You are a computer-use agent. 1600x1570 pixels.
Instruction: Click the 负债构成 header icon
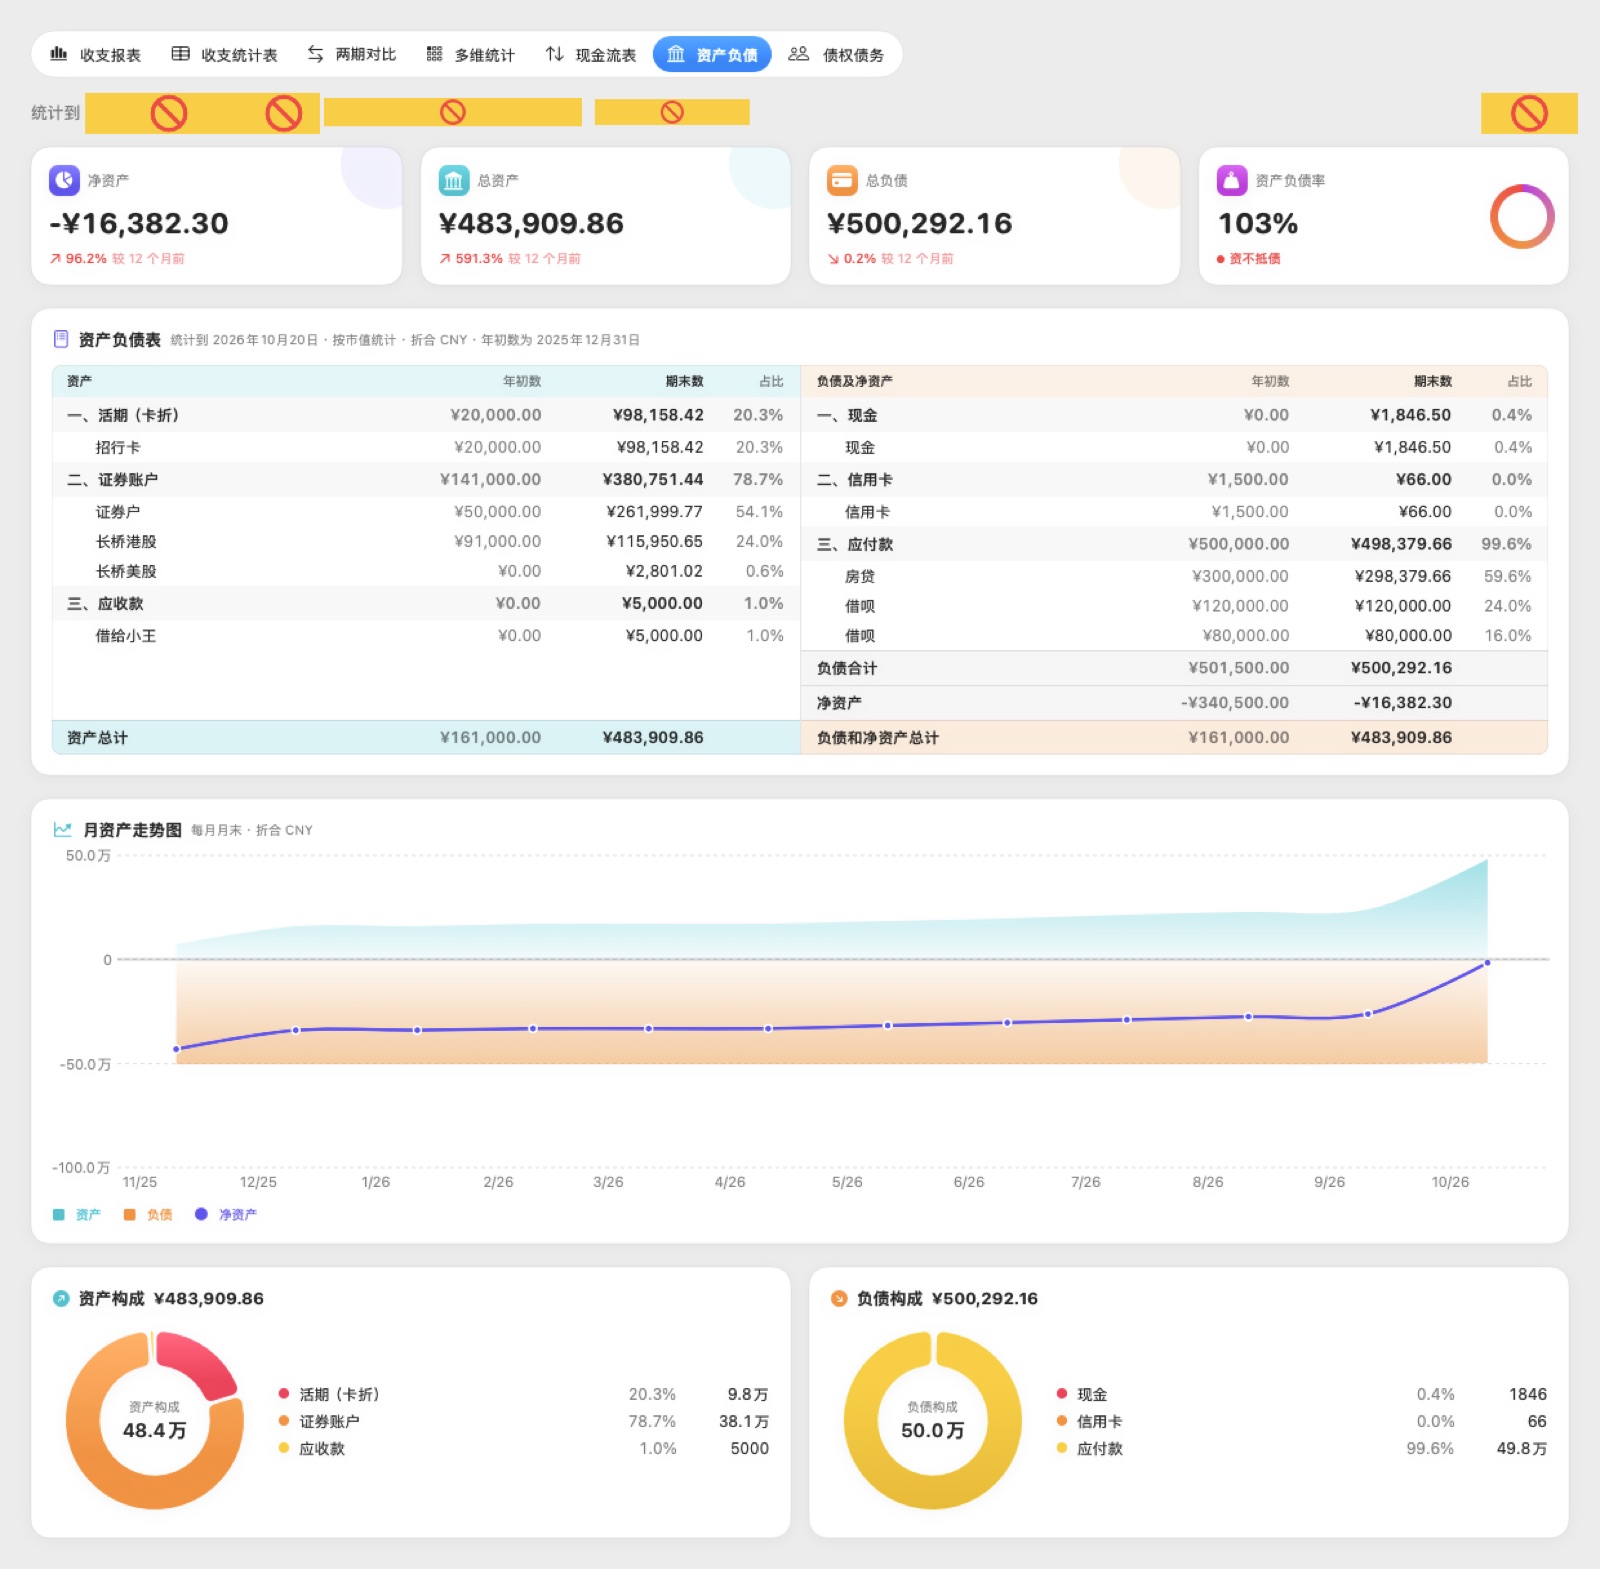(839, 1298)
